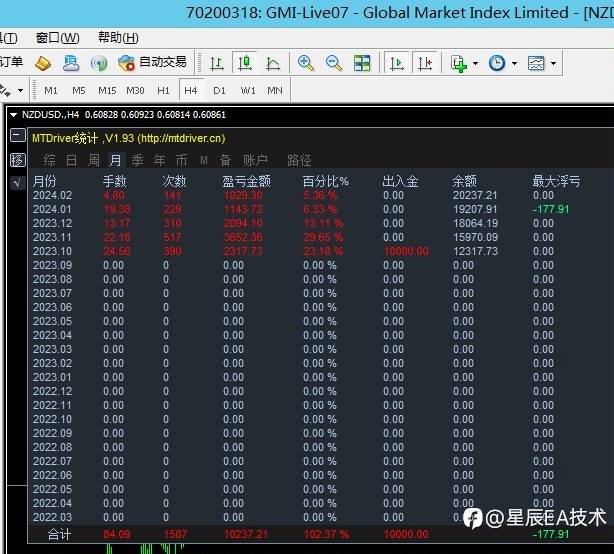Expand periodicity dropdown arrow
The image size is (614, 554).
tap(514, 63)
